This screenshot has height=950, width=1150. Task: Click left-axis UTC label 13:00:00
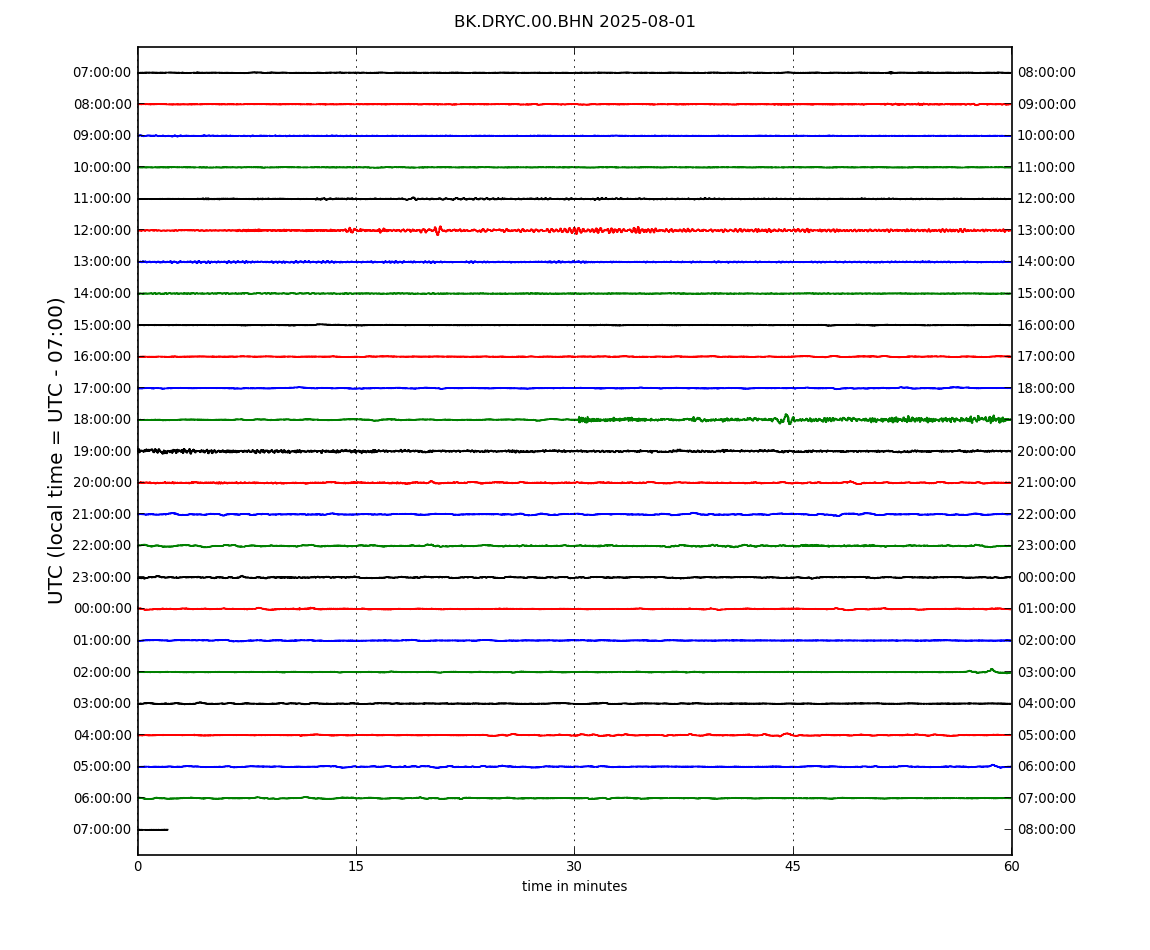coord(102,262)
